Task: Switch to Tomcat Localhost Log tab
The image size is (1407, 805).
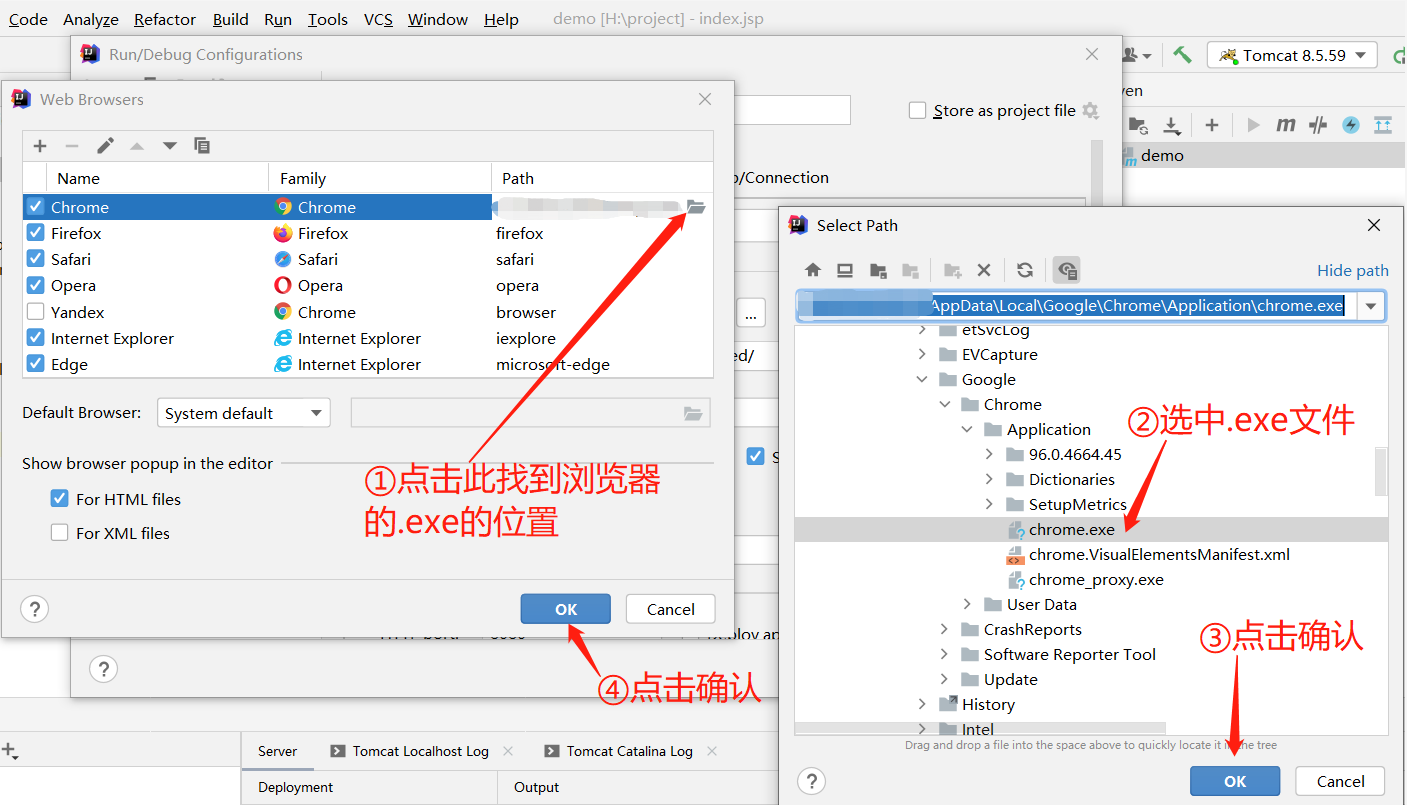Action: point(420,751)
